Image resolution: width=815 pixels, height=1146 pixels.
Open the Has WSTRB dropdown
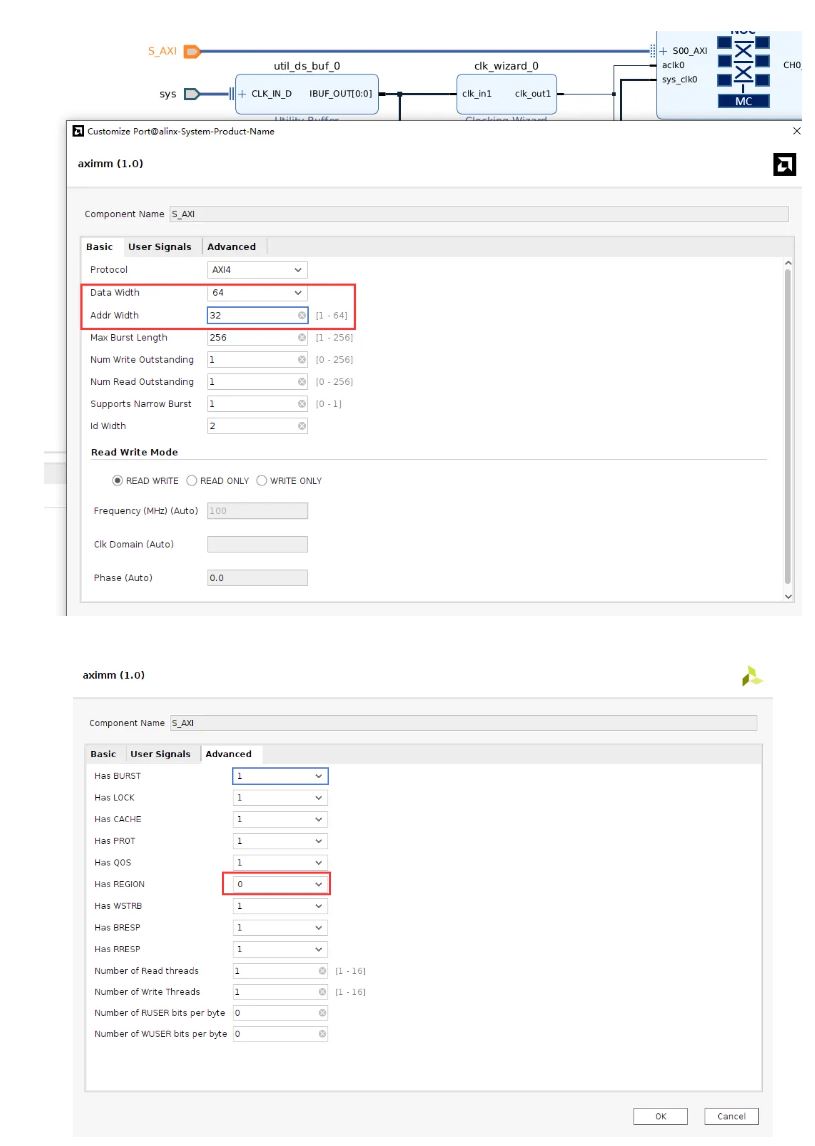(x=281, y=906)
